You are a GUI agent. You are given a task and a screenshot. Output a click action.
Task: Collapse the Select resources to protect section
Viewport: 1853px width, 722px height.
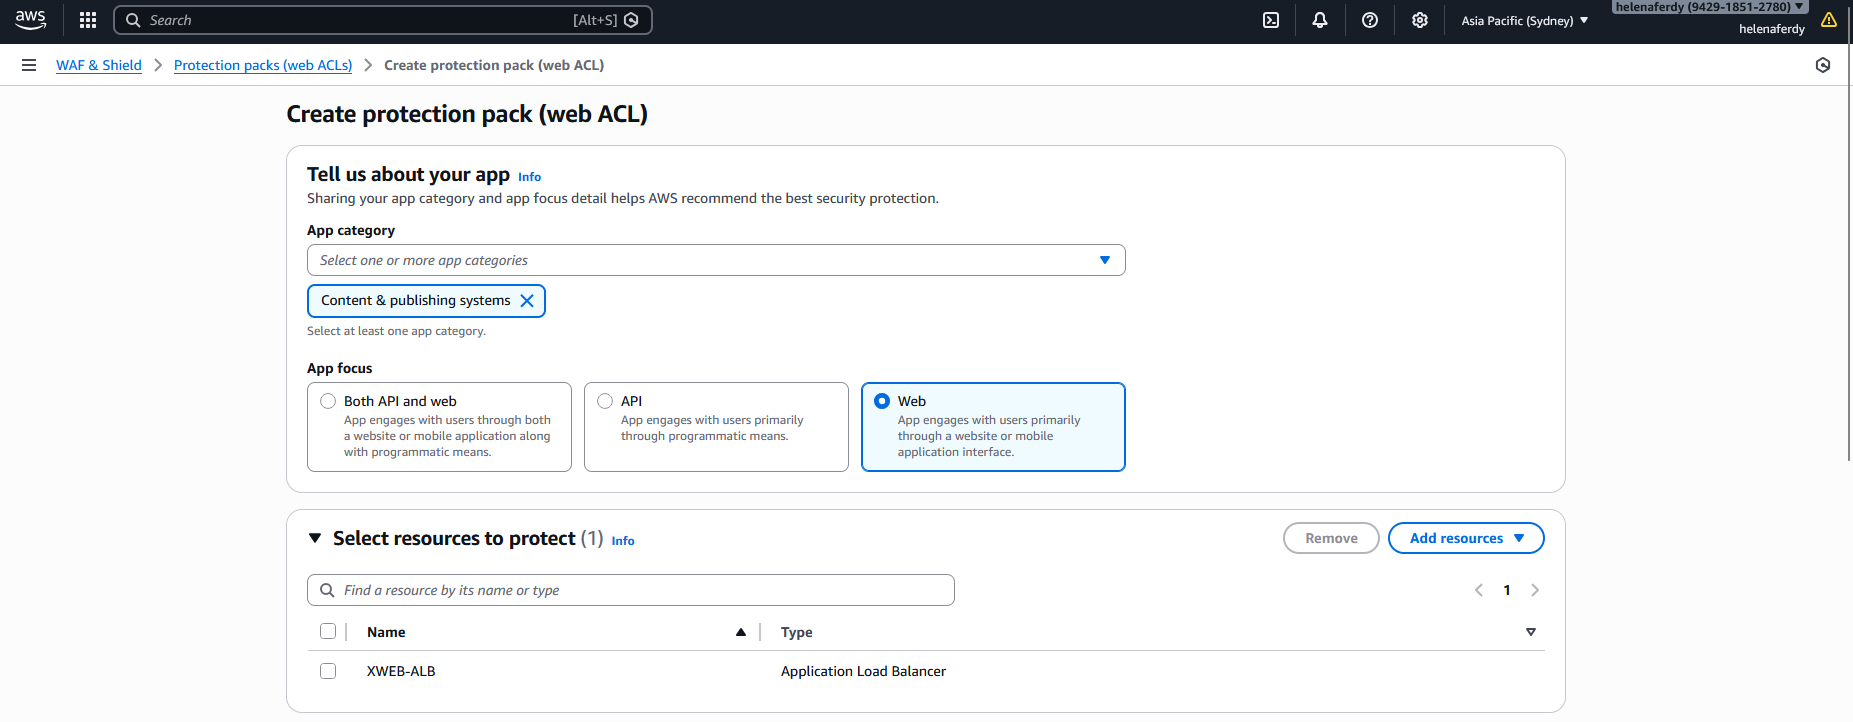click(315, 538)
